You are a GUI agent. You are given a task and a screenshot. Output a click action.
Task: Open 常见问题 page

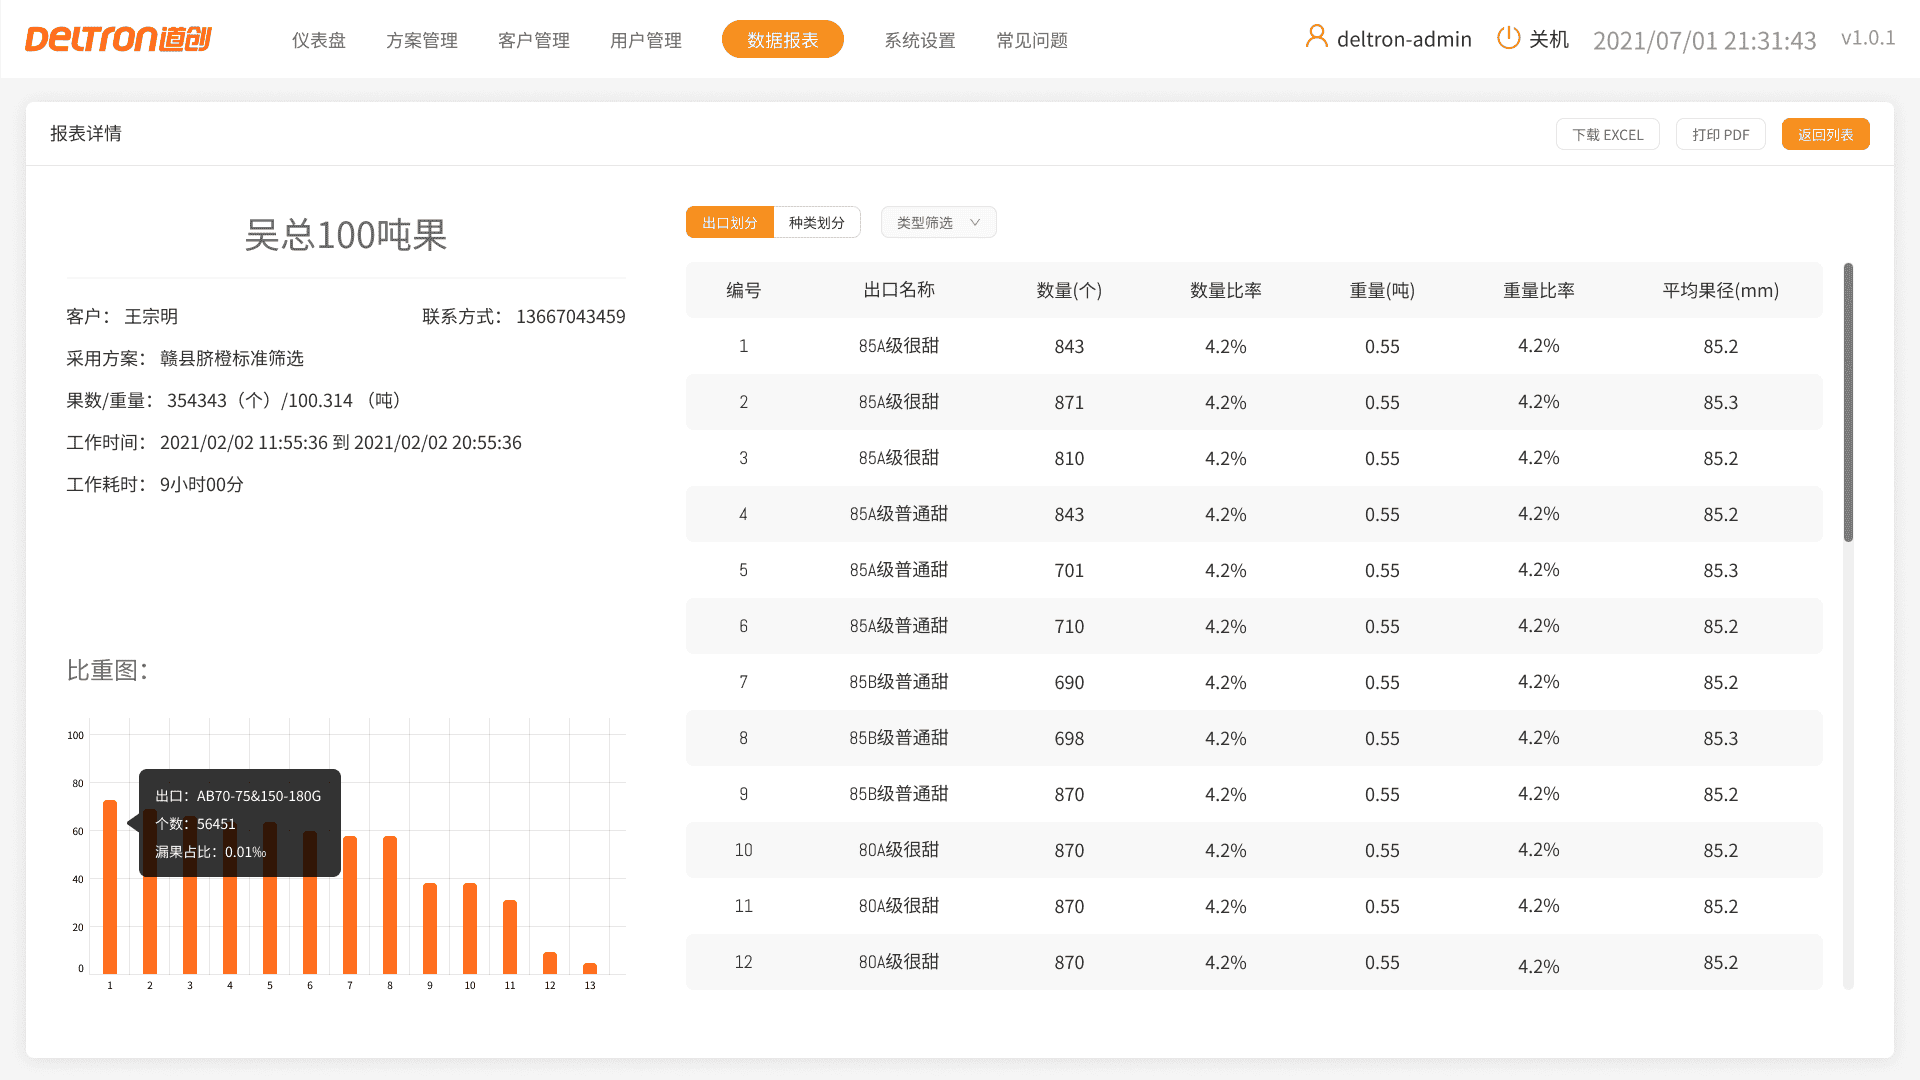[1031, 40]
